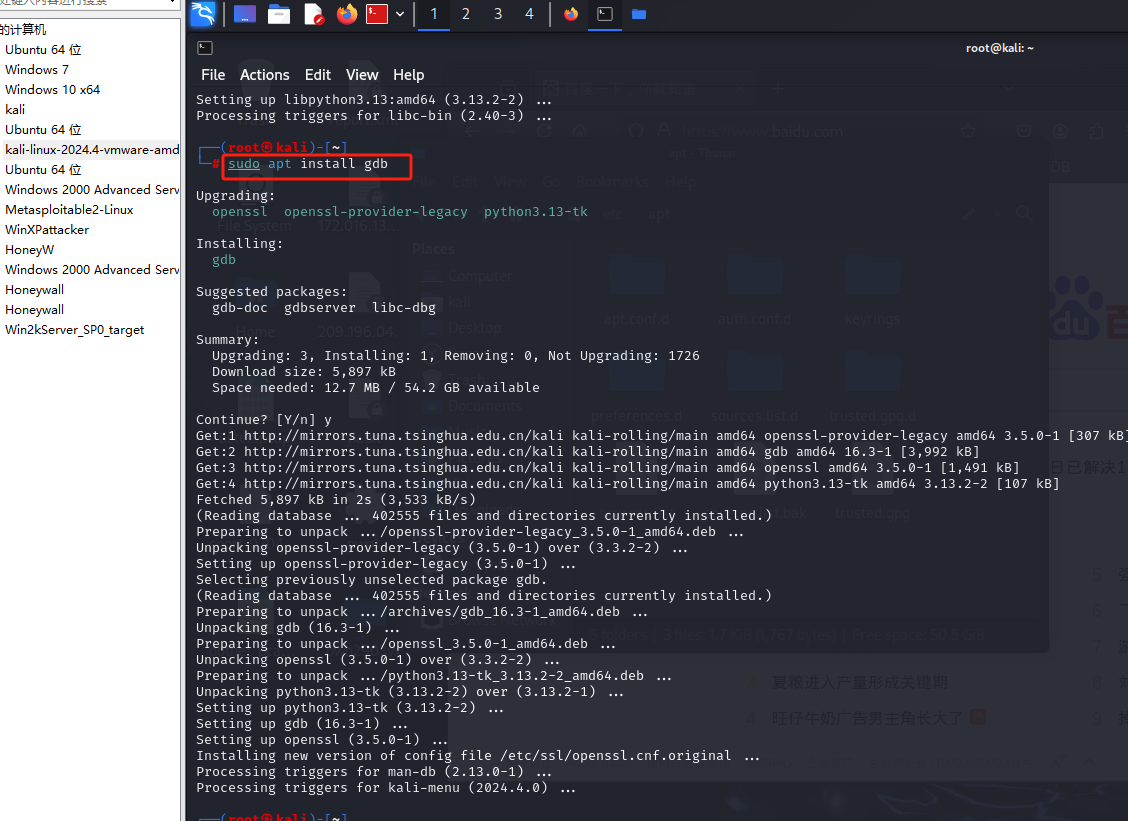1128x821 pixels.
Task: Switch to workspace 3
Action: (x=498, y=14)
